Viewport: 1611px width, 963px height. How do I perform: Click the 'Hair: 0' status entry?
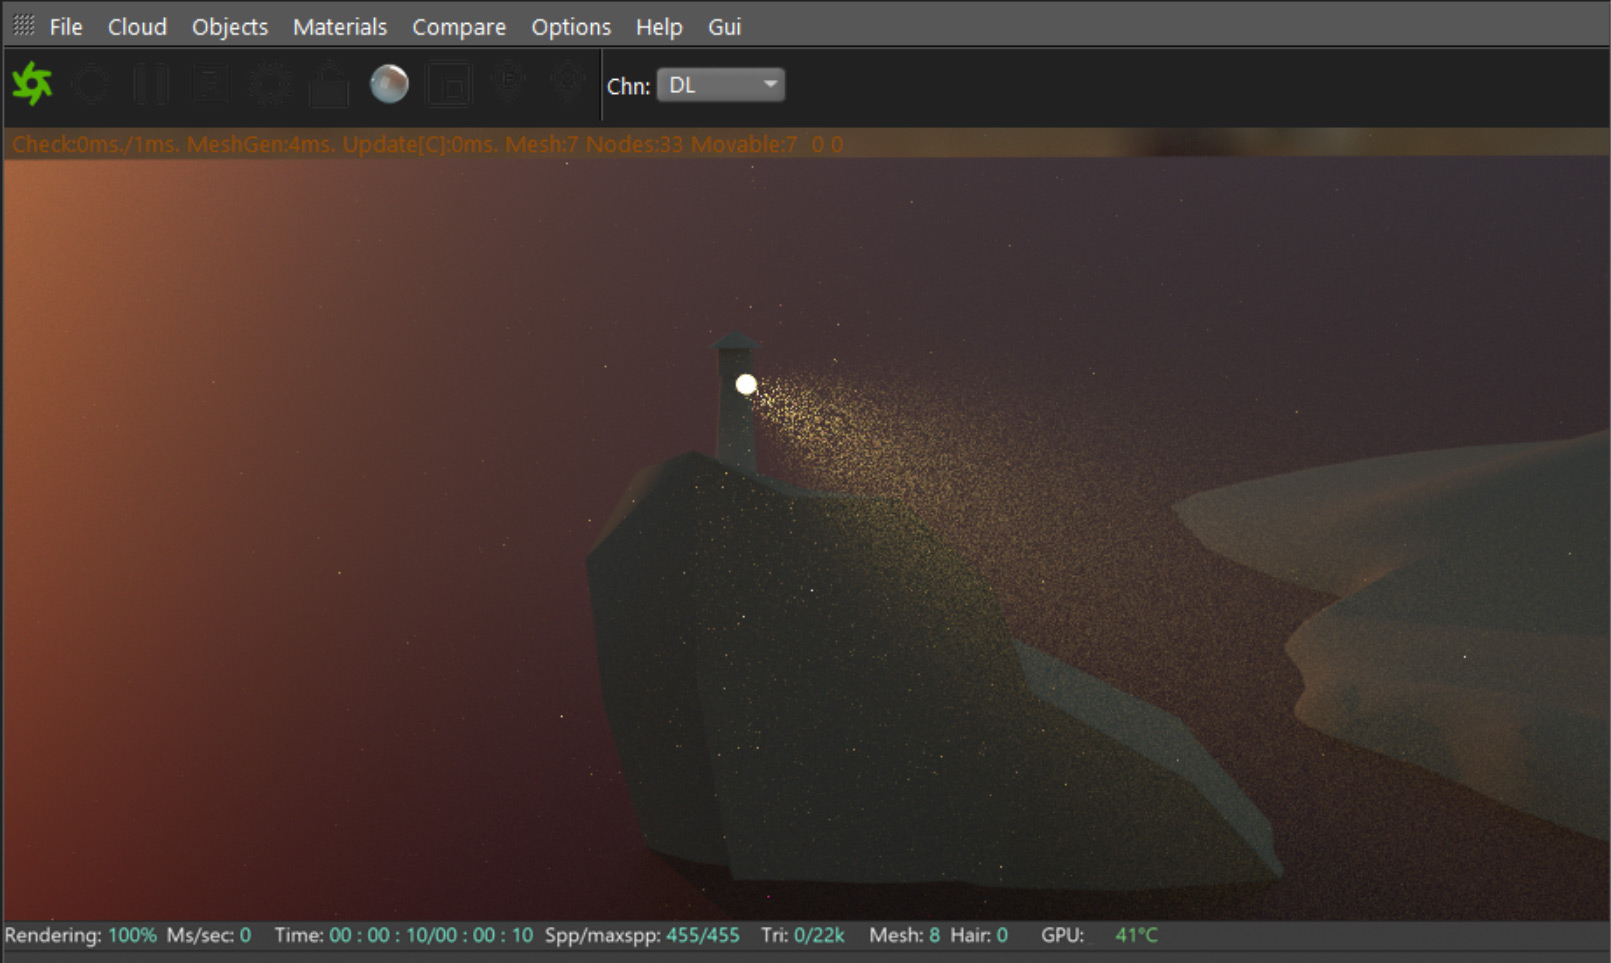979,935
